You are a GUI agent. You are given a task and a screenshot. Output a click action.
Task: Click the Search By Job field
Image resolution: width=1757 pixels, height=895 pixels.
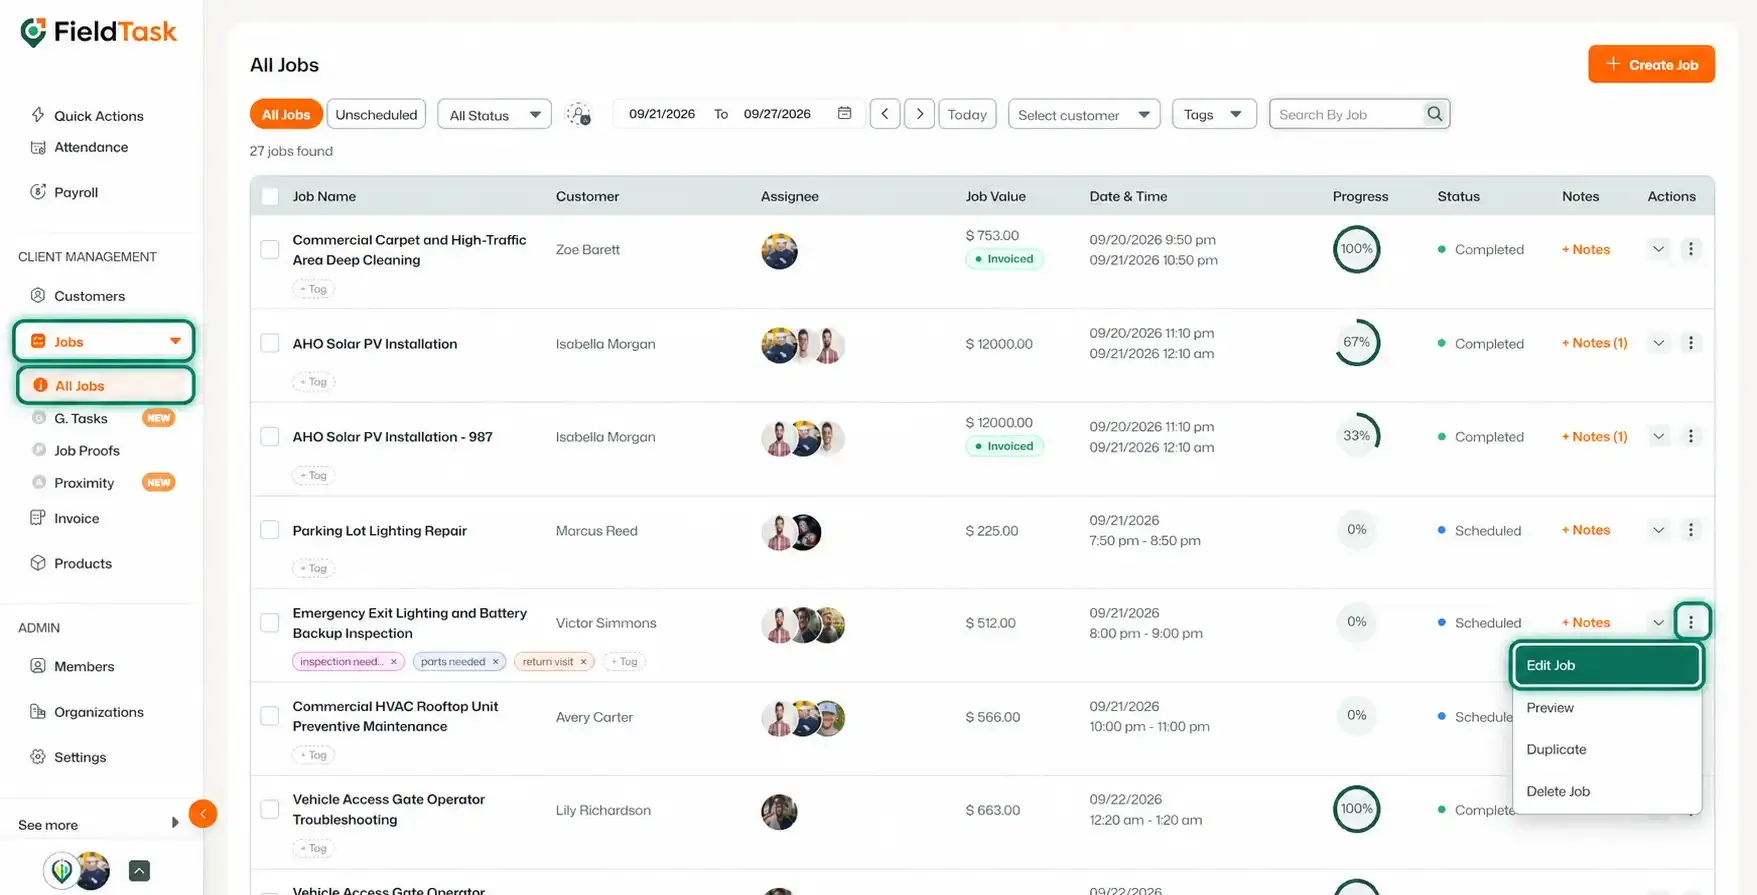(x=1348, y=114)
